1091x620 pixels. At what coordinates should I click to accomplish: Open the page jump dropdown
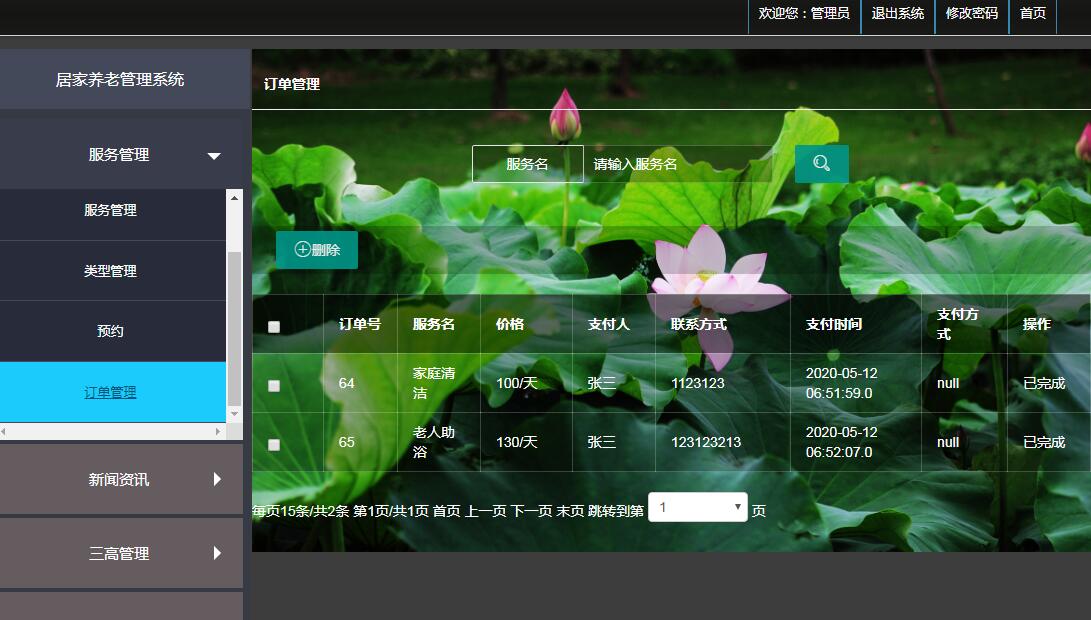[698, 507]
